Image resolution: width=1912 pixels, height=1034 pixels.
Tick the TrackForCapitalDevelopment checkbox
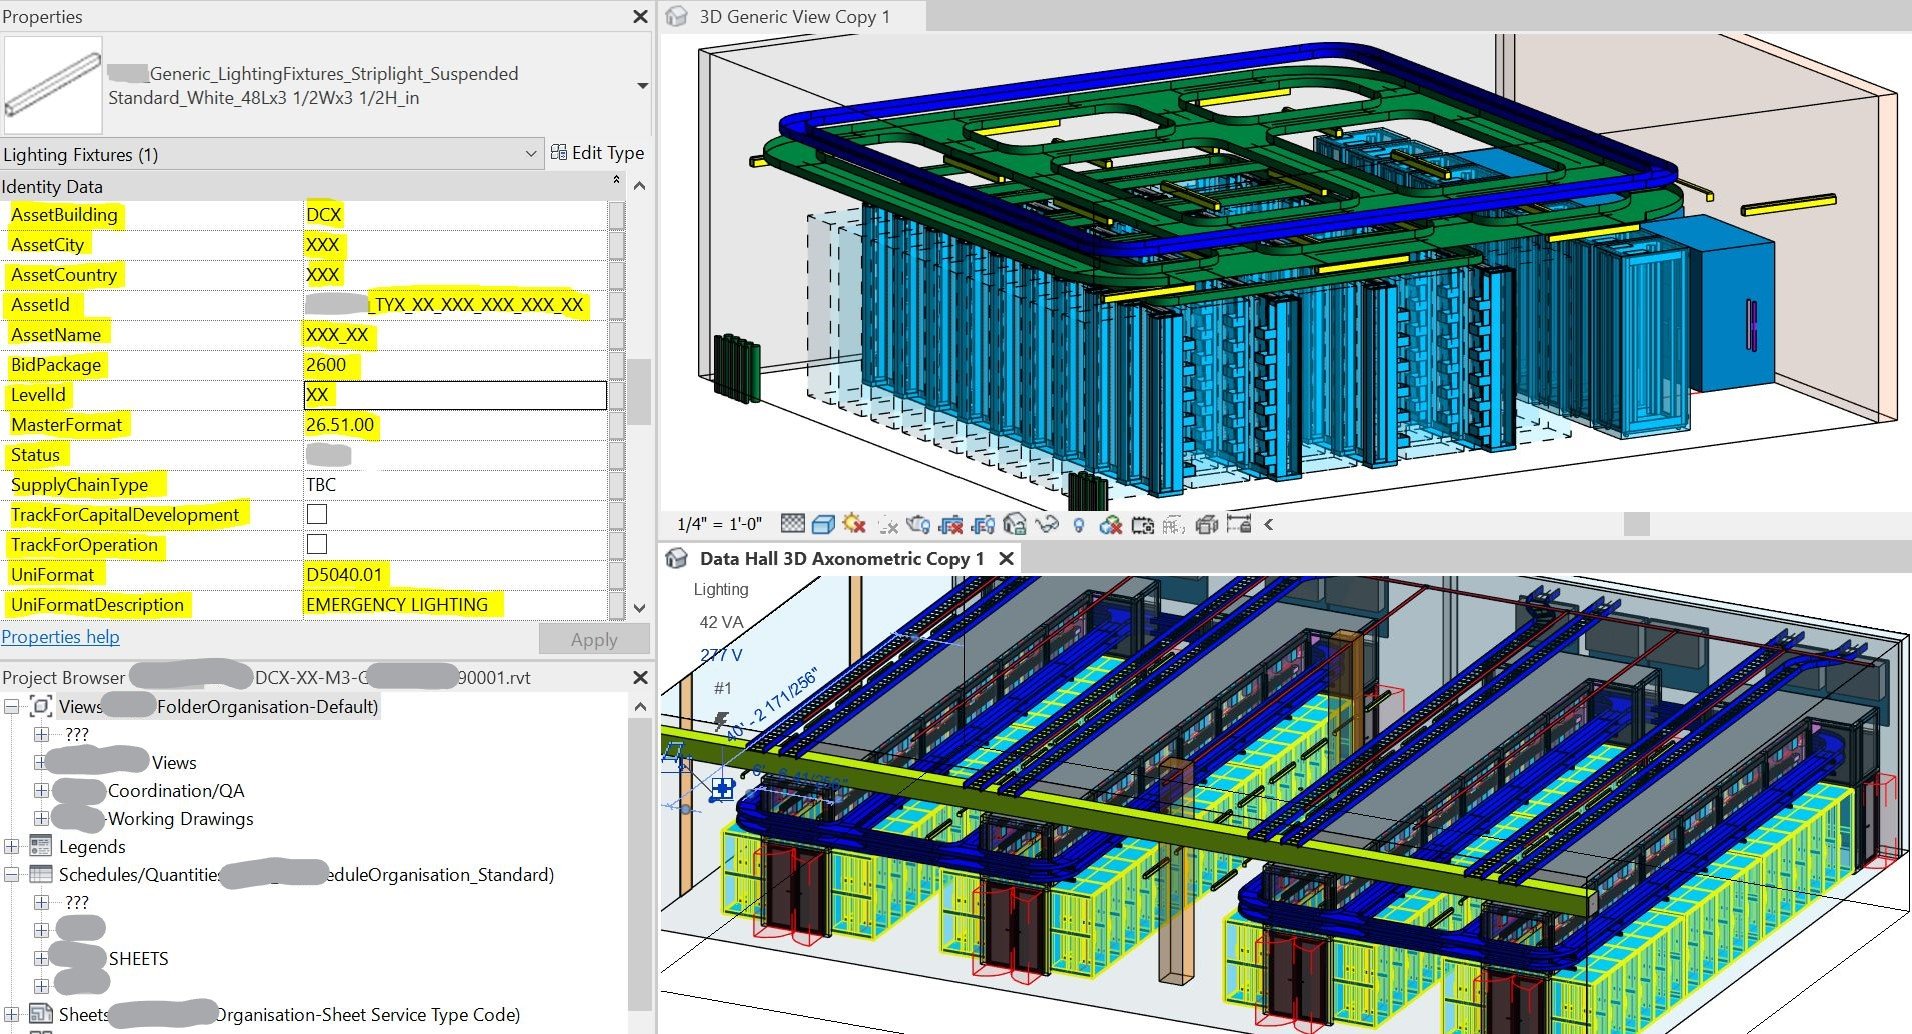(317, 514)
